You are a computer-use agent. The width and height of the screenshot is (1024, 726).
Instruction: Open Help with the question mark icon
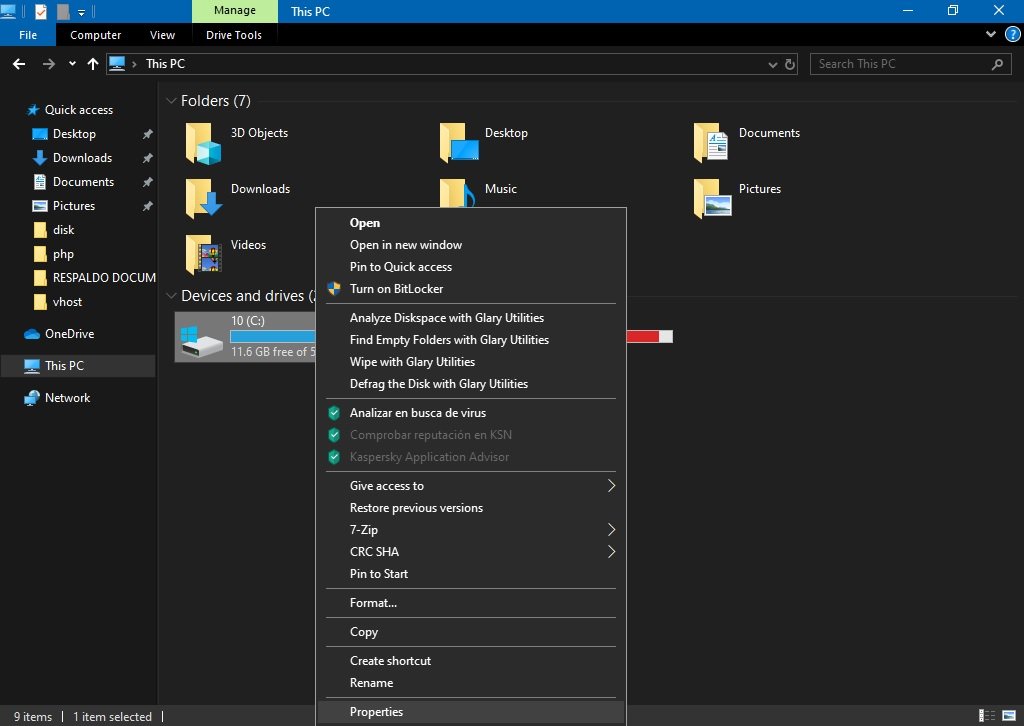pyautogui.click(x=1013, y=35)
